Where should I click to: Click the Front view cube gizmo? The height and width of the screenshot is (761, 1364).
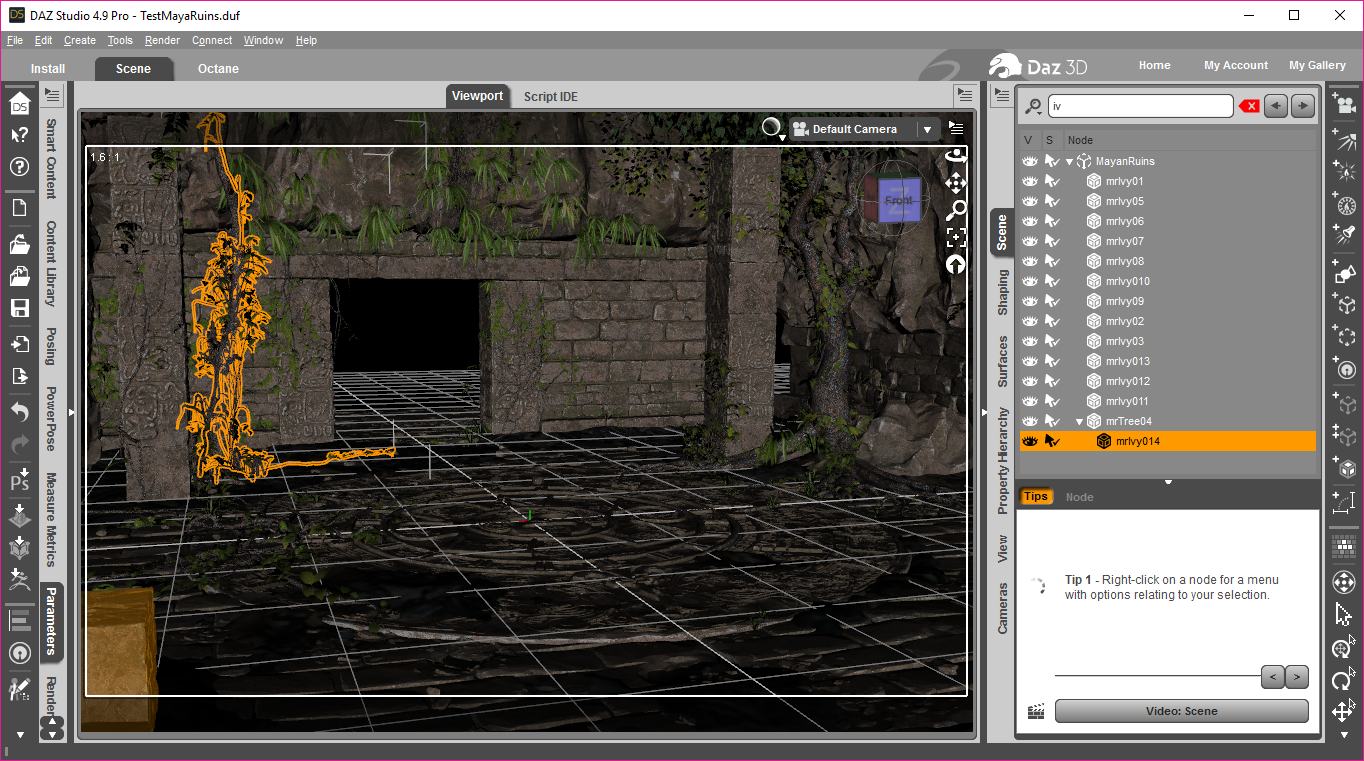[x=898, y=199]
